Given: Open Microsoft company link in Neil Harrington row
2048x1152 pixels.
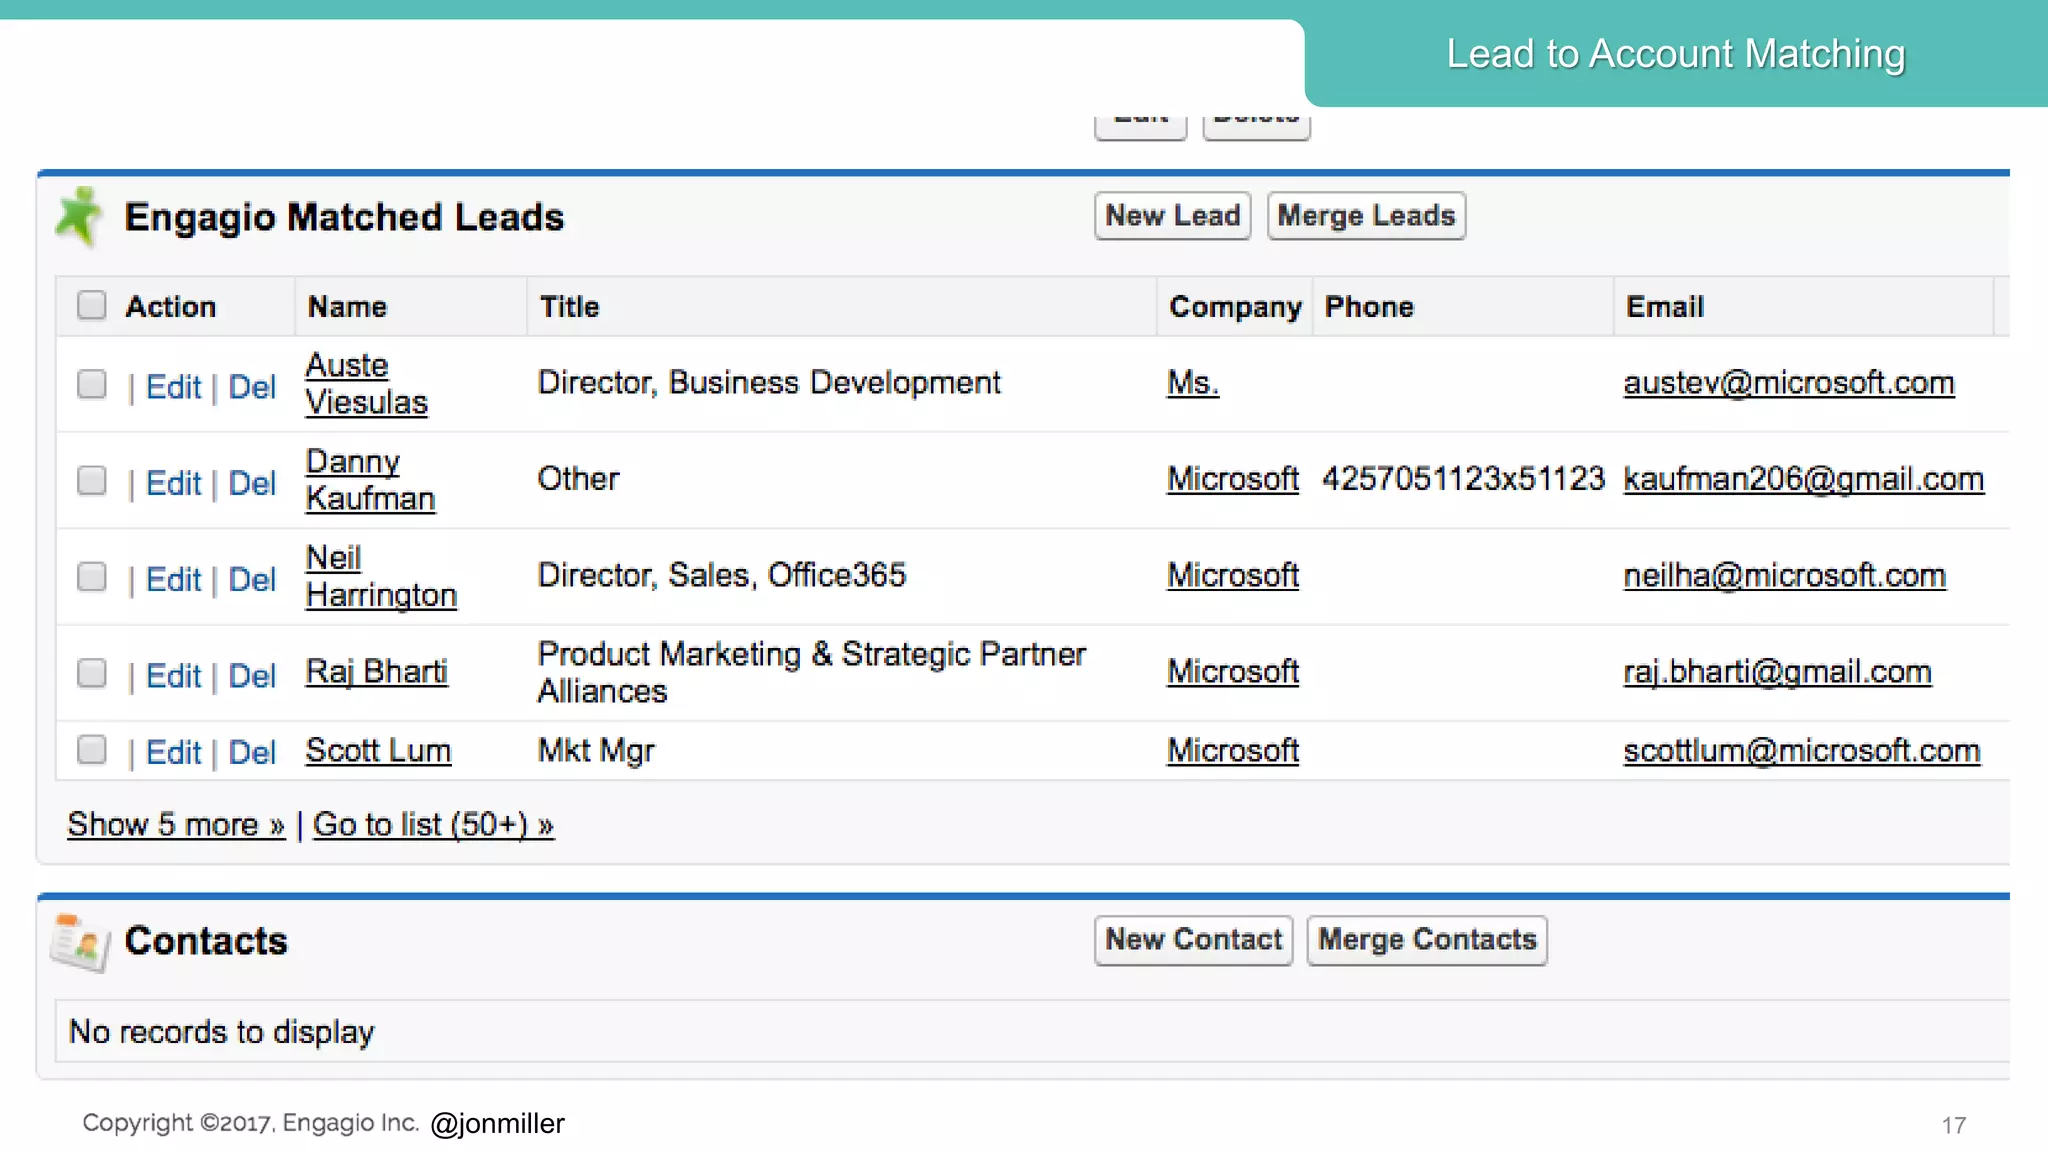Looking at the screenshot, I should [1233, 575].
